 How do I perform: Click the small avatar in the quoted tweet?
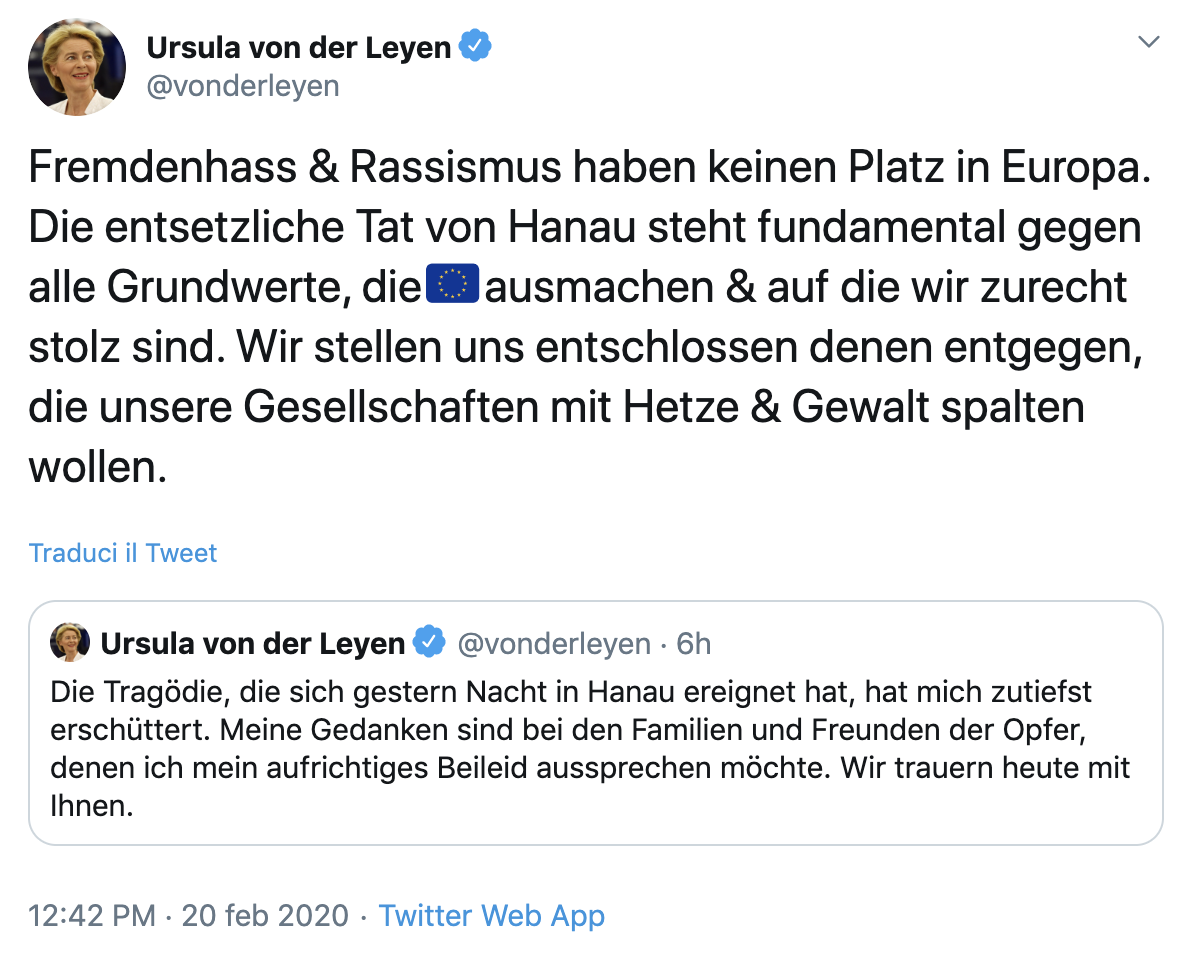point(70,643)
